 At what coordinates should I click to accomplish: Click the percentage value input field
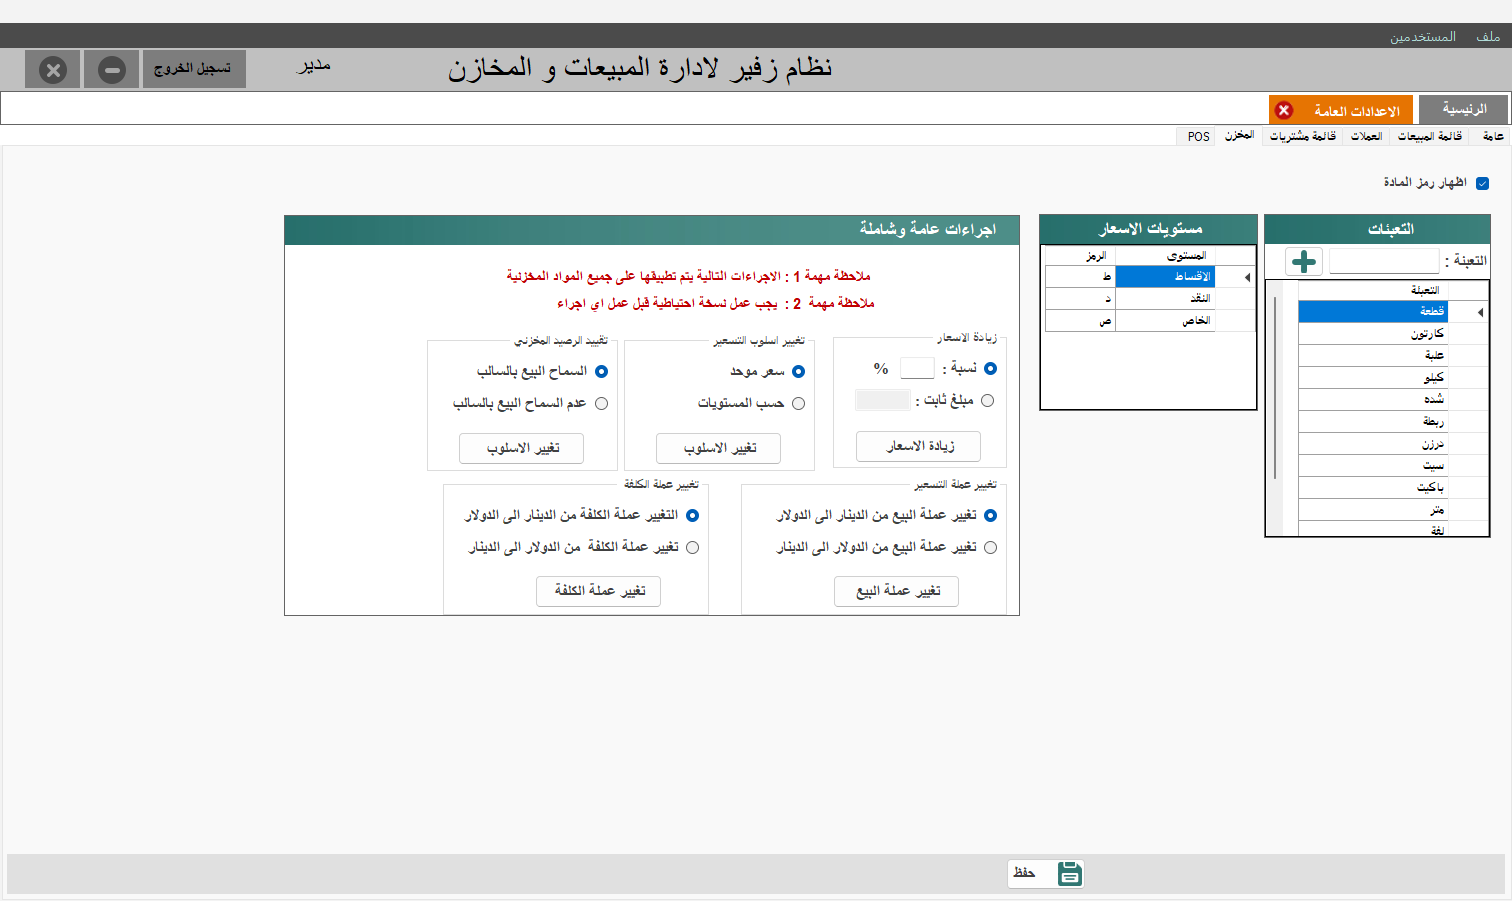tap(917, 368)
